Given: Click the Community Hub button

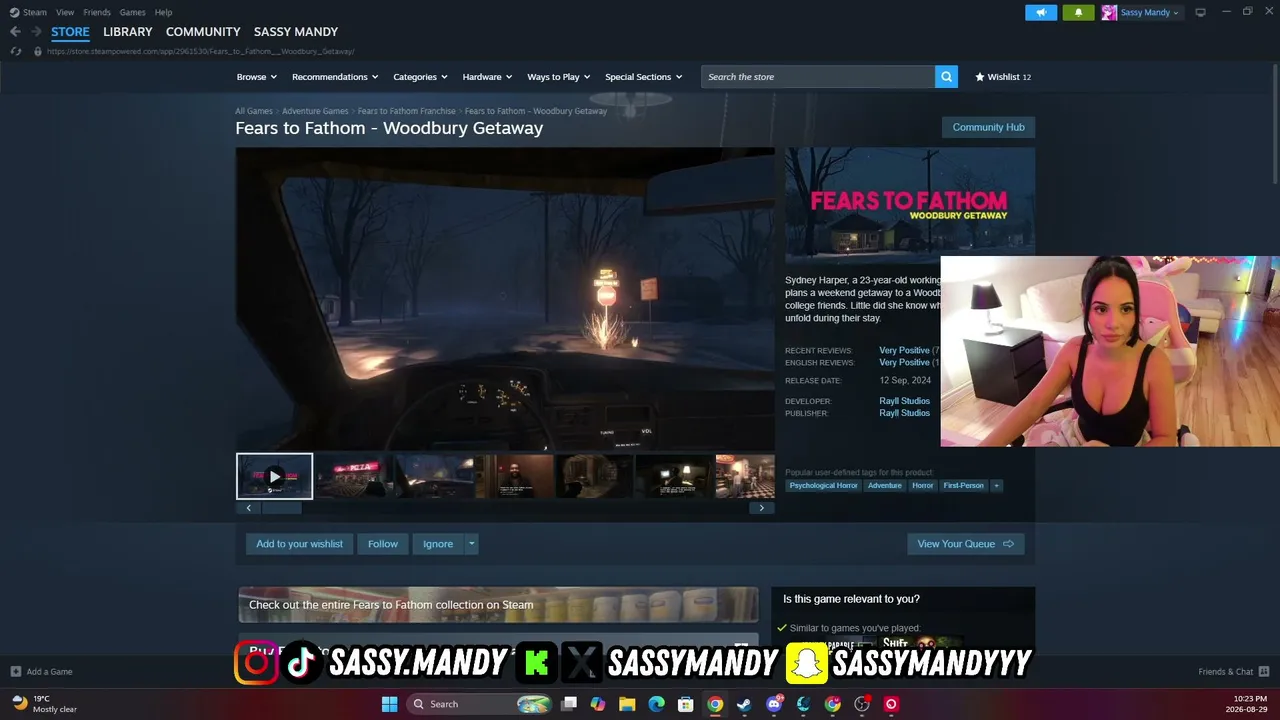Looking at the screenshot, I should point(988,127).
